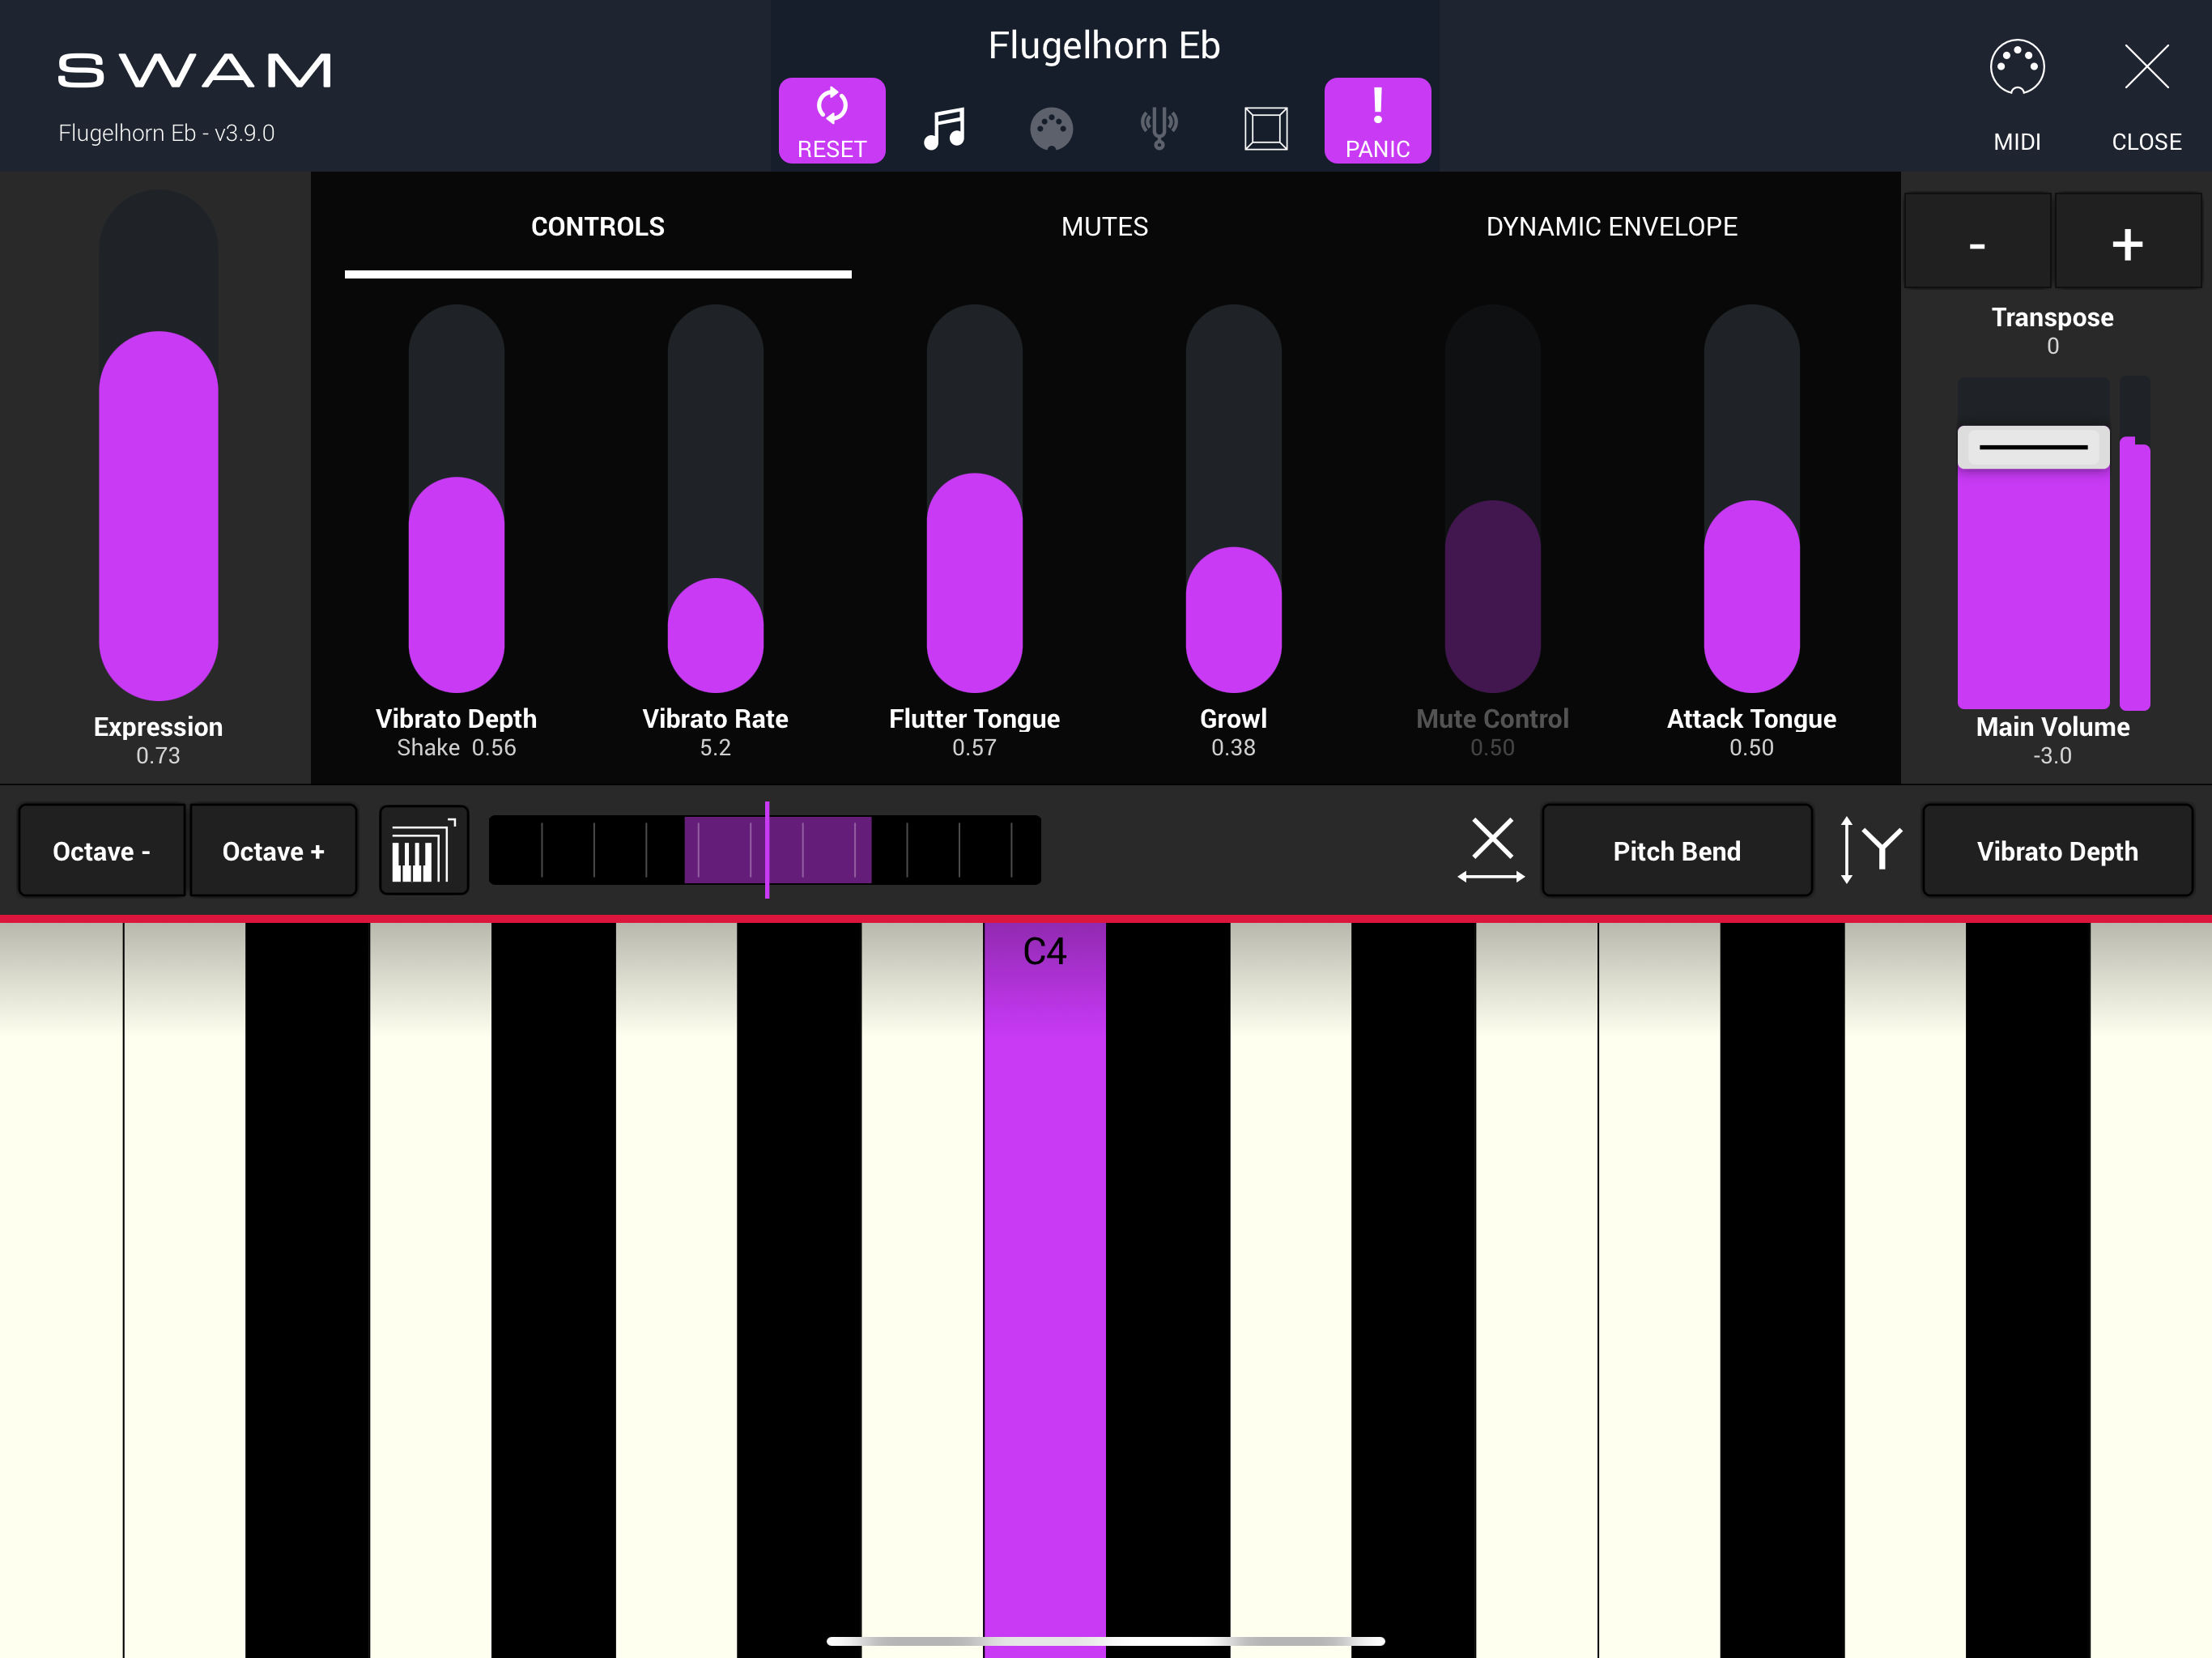
Task: Click the Flugelhorn Eb preset title
Action: click(1104, 46)
